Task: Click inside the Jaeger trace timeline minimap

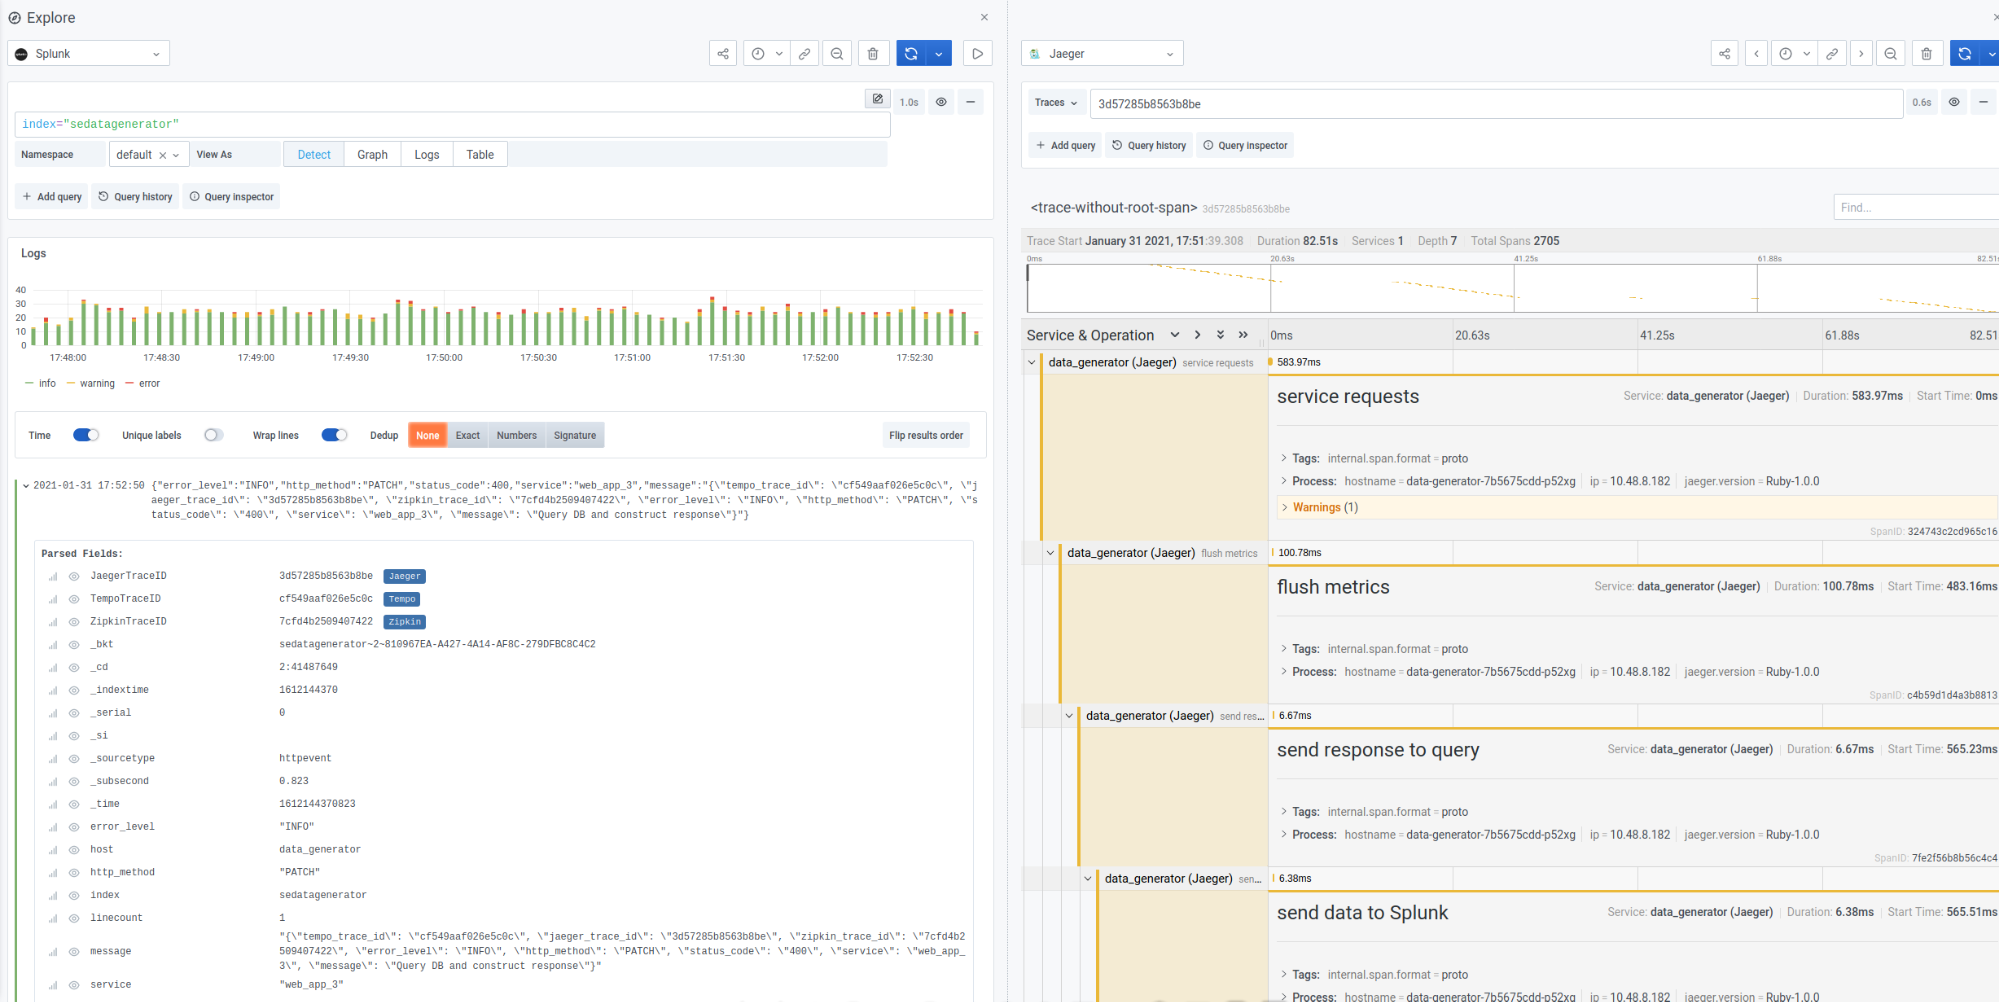Action: coord(1500,288)
